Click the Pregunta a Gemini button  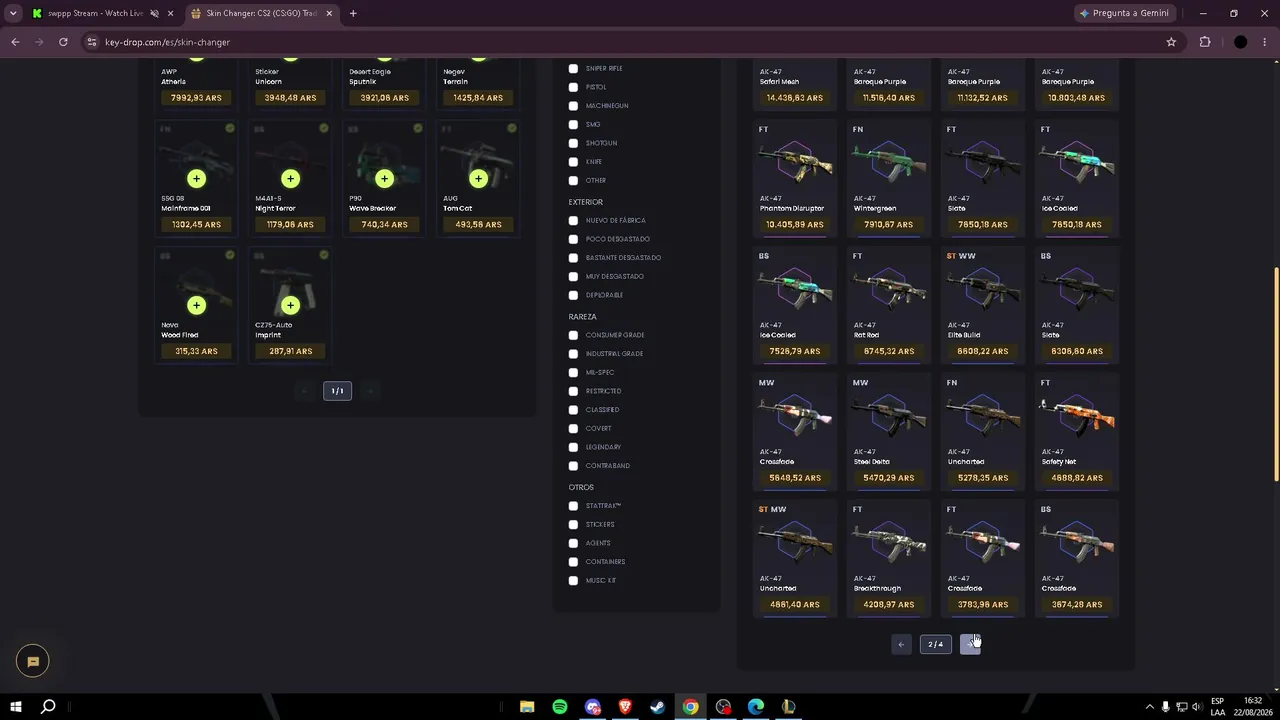tap(1125, 13)
